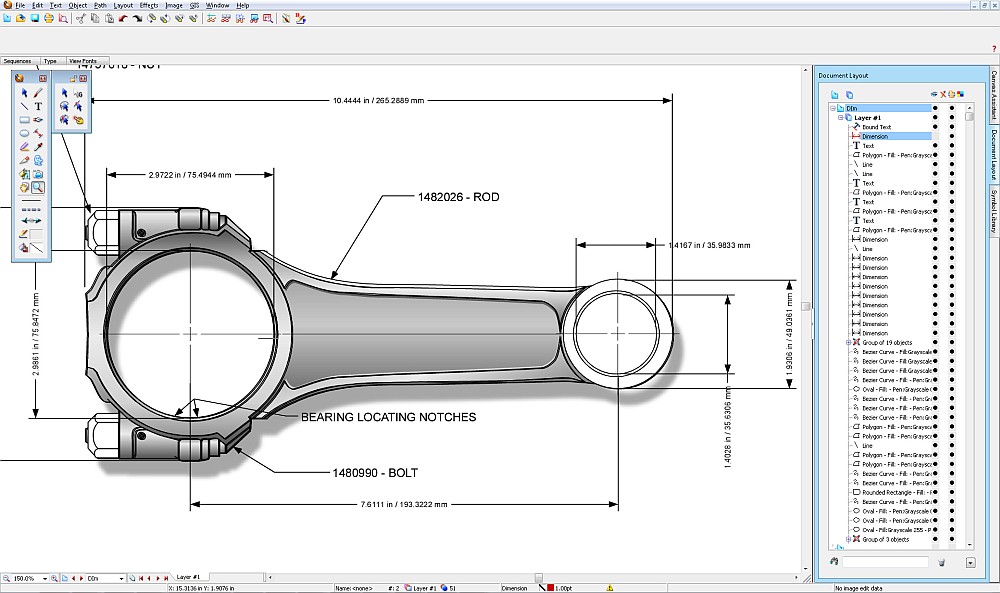Click the trash icon in Document Layout
The image size is (1000, 593).
click(x=941, y=562)
